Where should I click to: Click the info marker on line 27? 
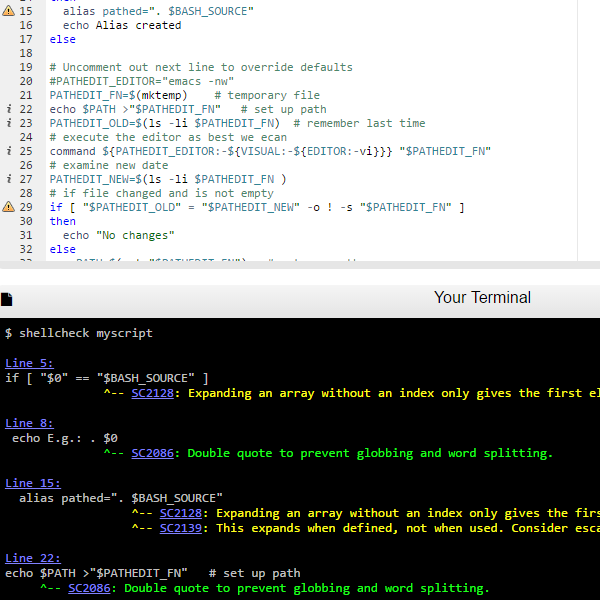click(x=9, y=179)
